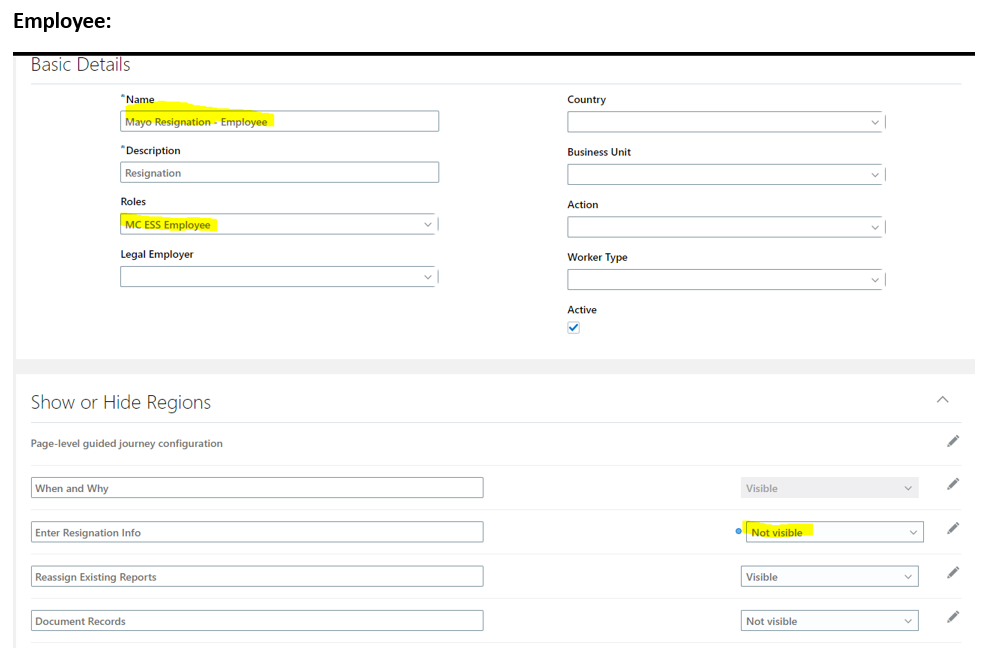The image size is (992, 648).
Task: Collapse the Show or Hide Regions section
Action: 943,399
